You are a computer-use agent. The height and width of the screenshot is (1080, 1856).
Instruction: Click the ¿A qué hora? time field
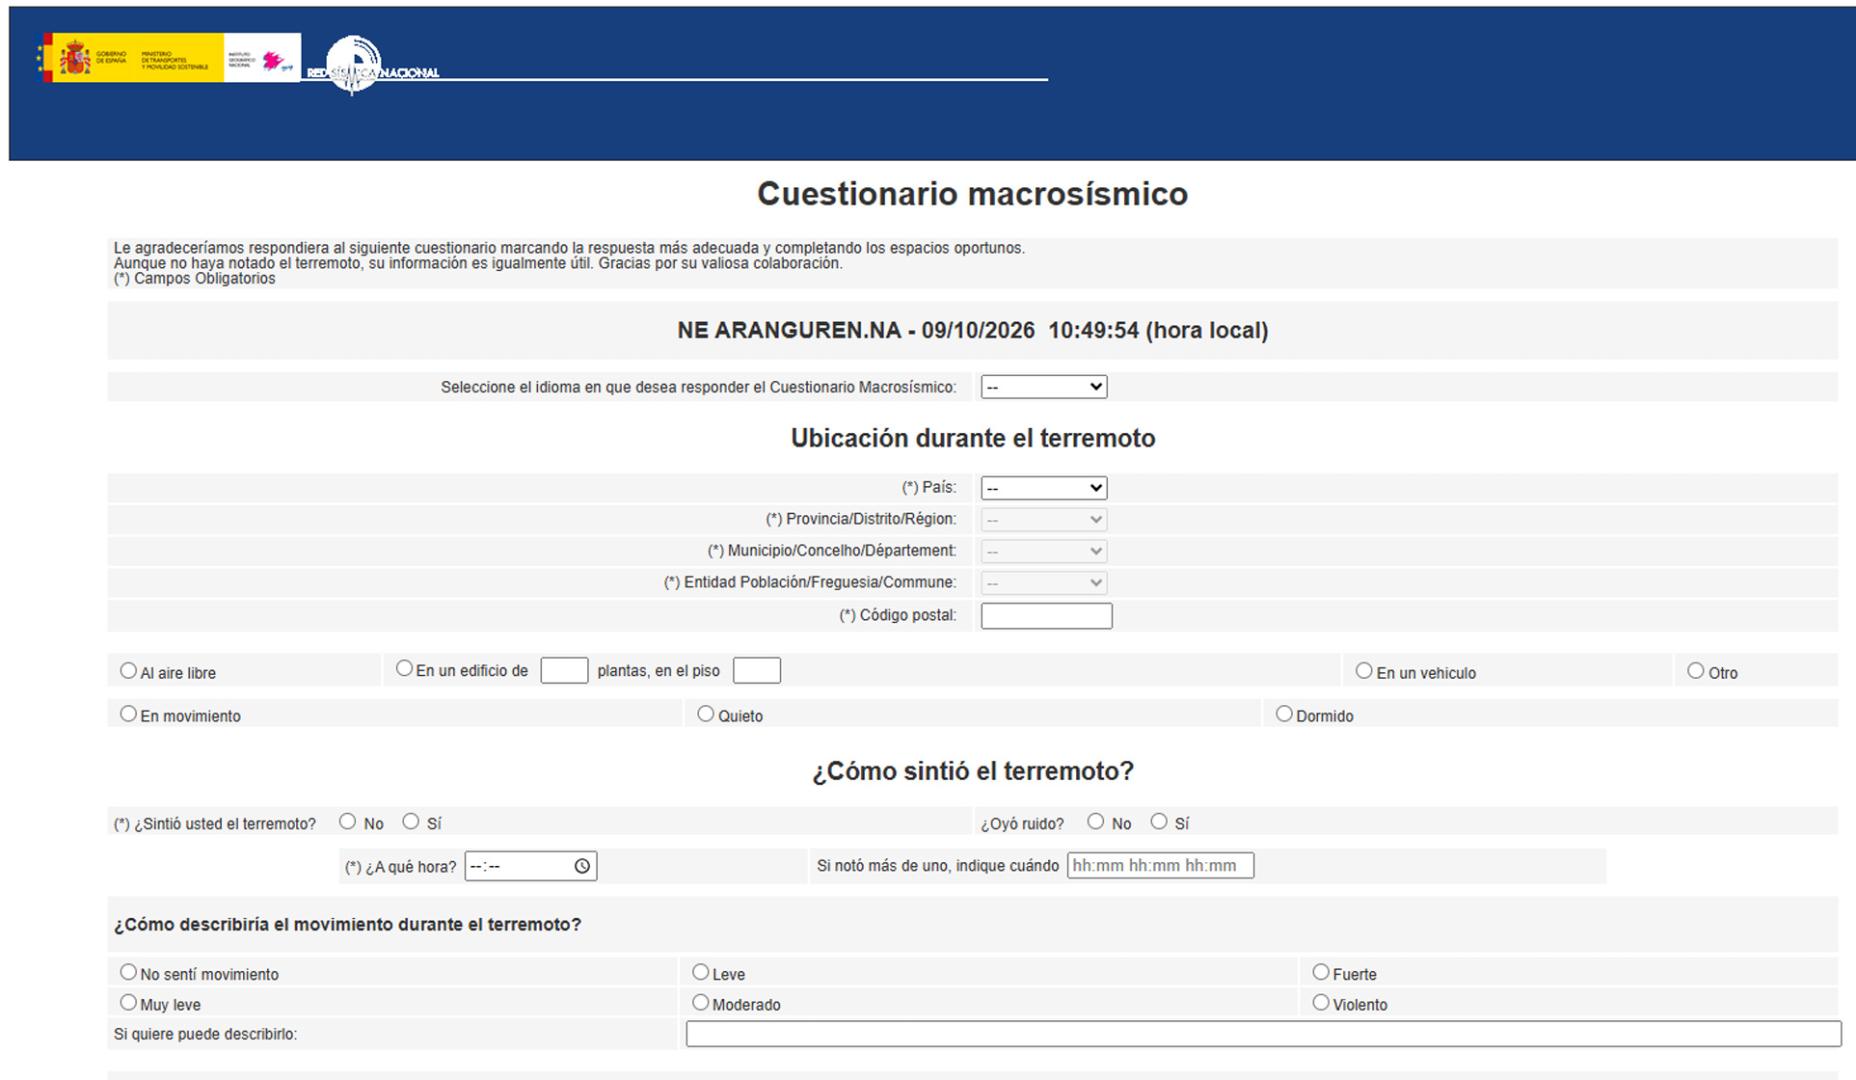(x=530, y=866)
